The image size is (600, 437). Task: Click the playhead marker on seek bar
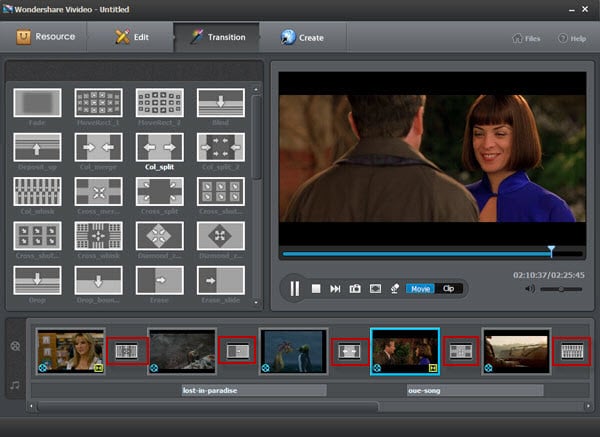tap(551, 251)
